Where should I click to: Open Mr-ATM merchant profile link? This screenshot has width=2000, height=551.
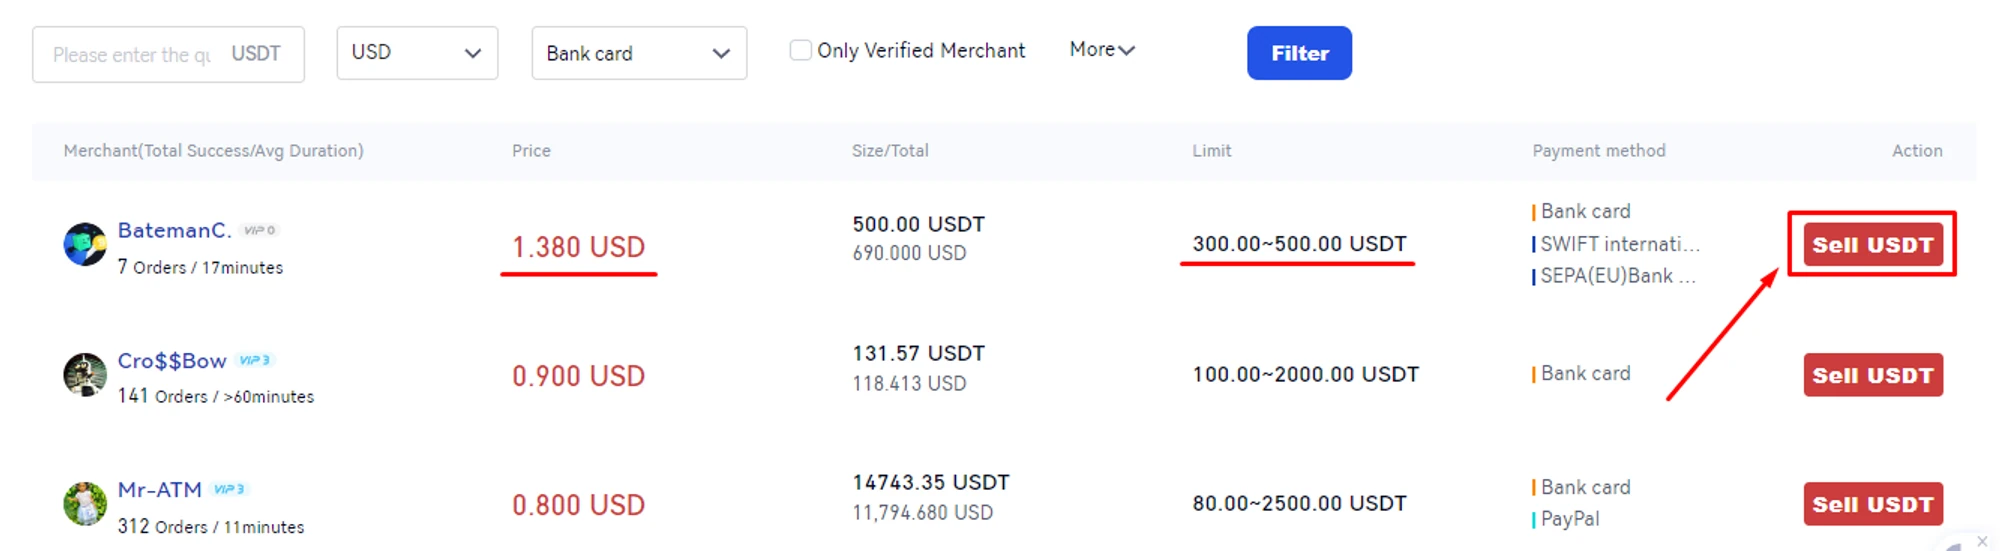coord(160,489)
